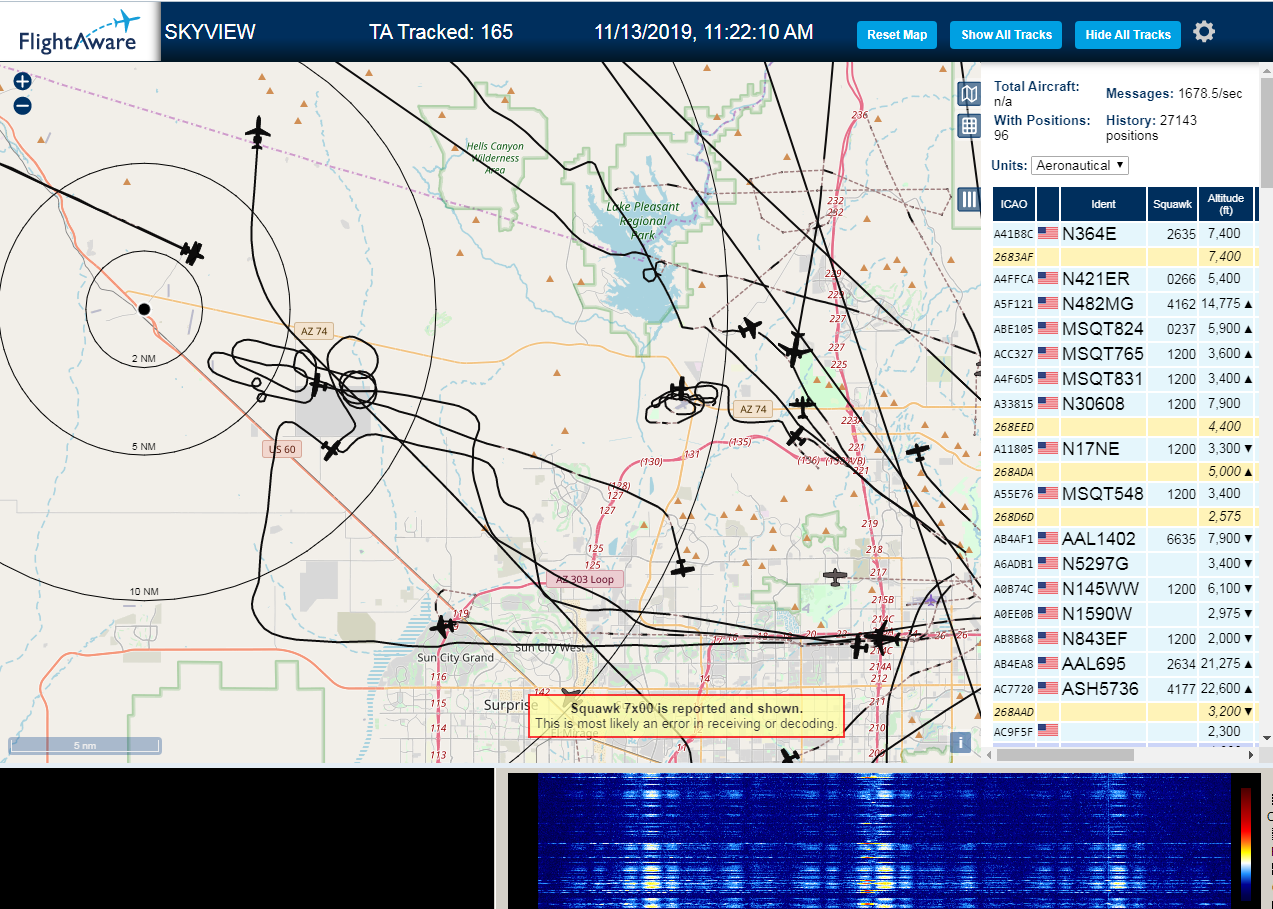Toggle the sidebar columns icon beside table
1273x909 pixels.
coord(968,198)
